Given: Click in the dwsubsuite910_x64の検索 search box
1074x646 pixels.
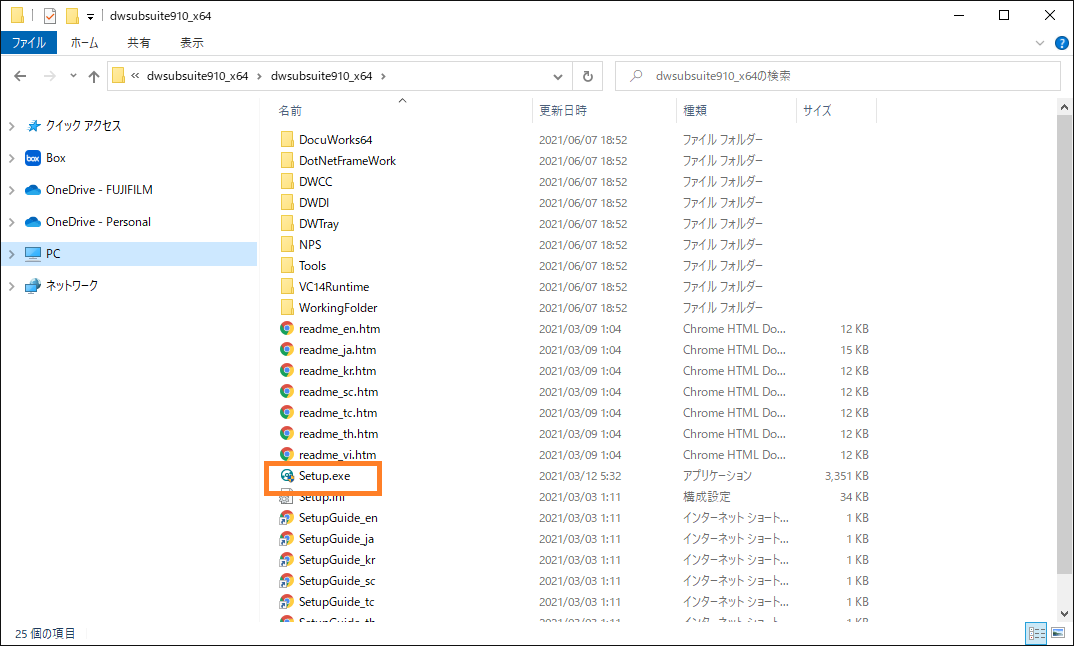Looking at the screenshot, I should tap(838, 76).
